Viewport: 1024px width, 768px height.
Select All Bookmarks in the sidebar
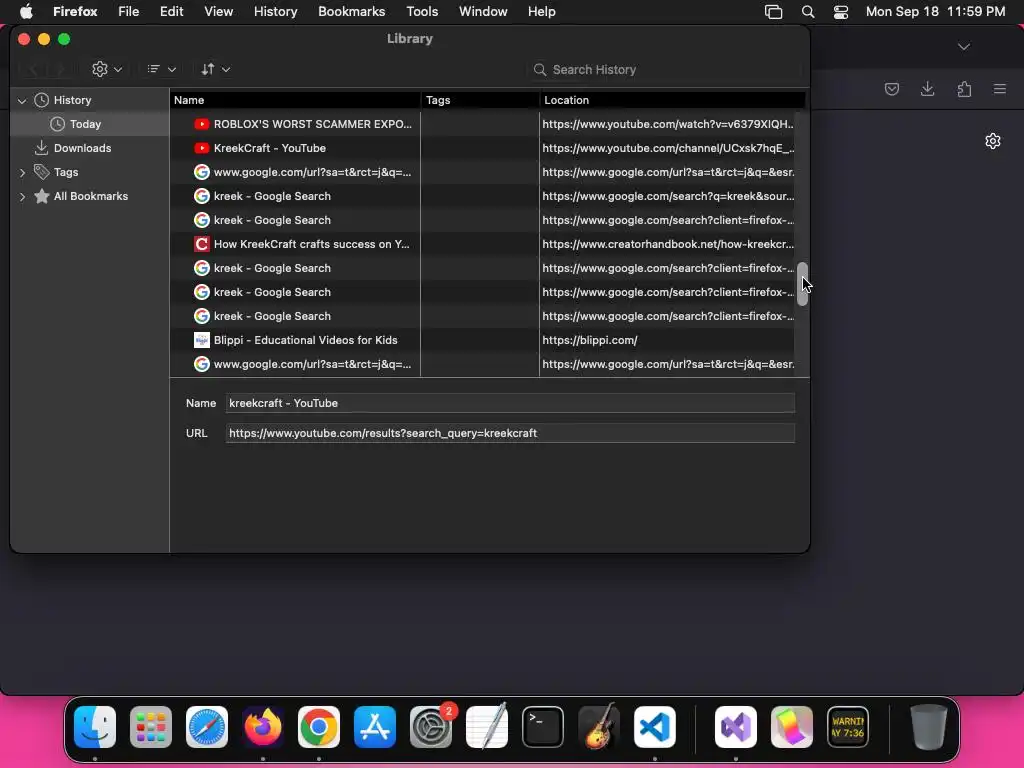coord(91,197)
